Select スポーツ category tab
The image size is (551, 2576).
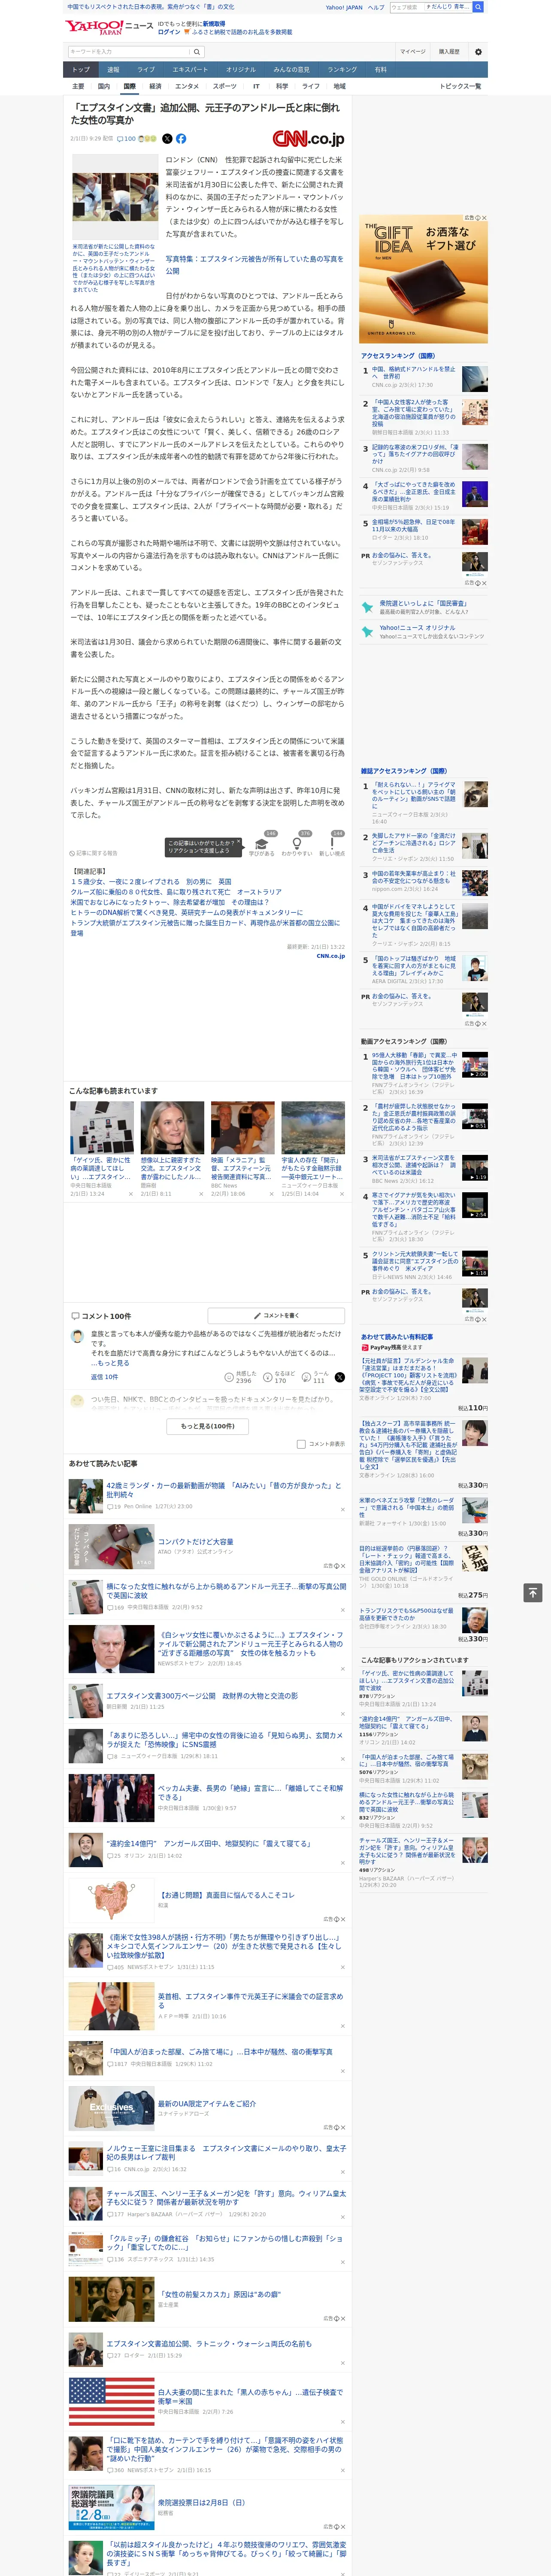(x=225, y=86)
